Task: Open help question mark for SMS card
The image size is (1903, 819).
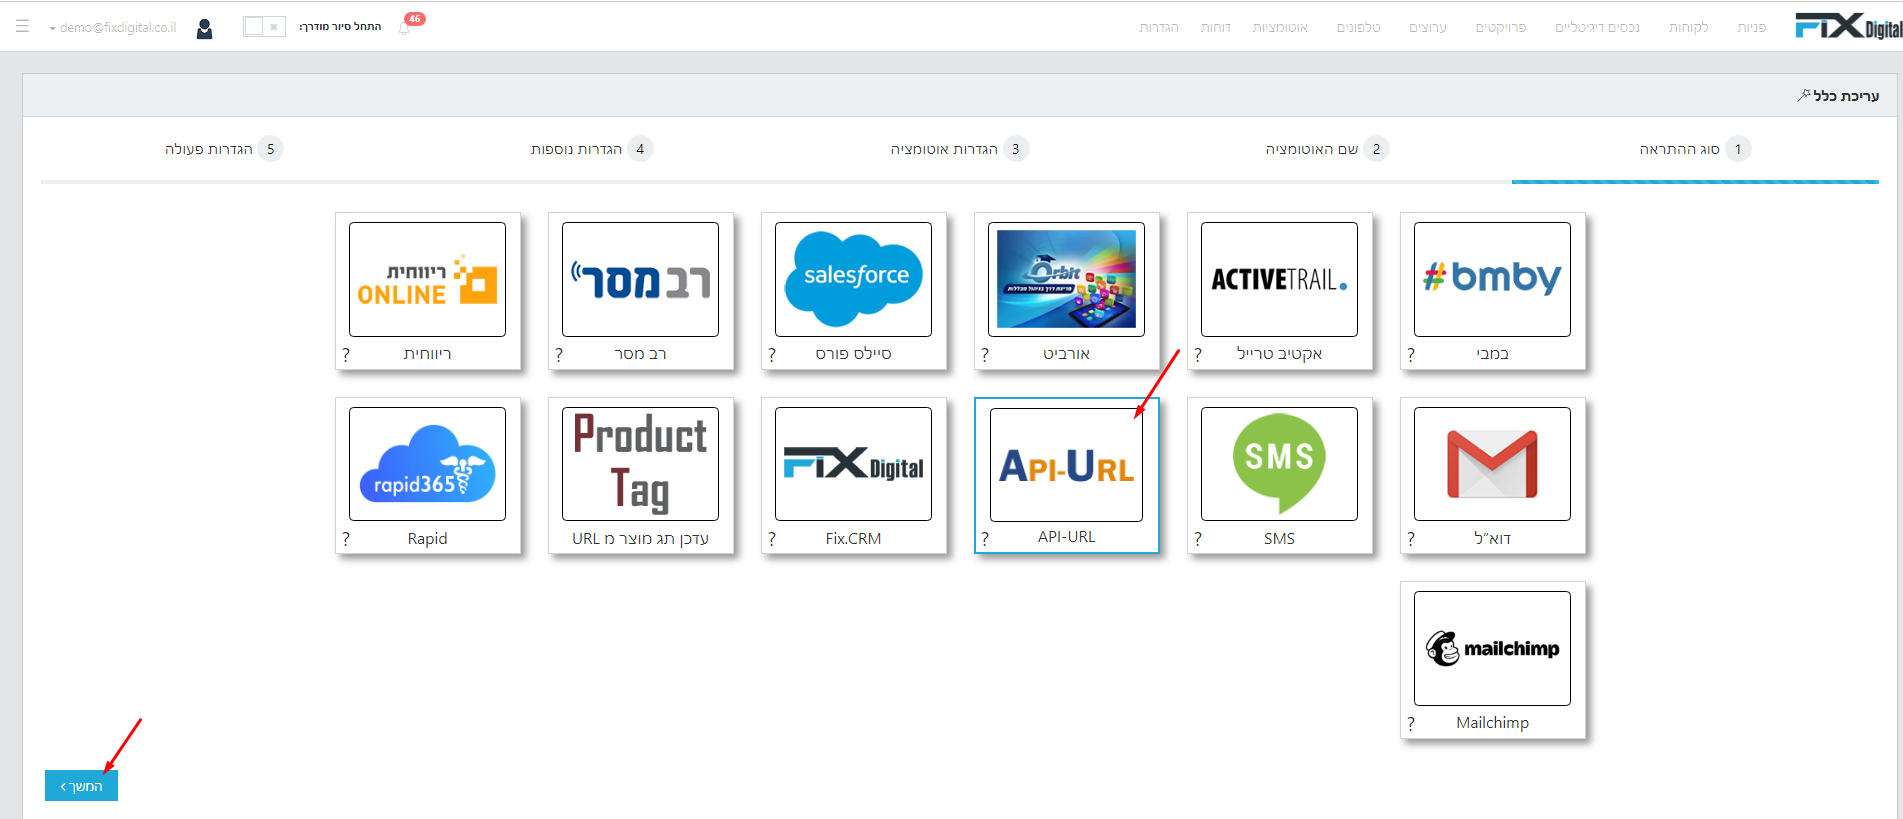Action: click(1198, 539)
